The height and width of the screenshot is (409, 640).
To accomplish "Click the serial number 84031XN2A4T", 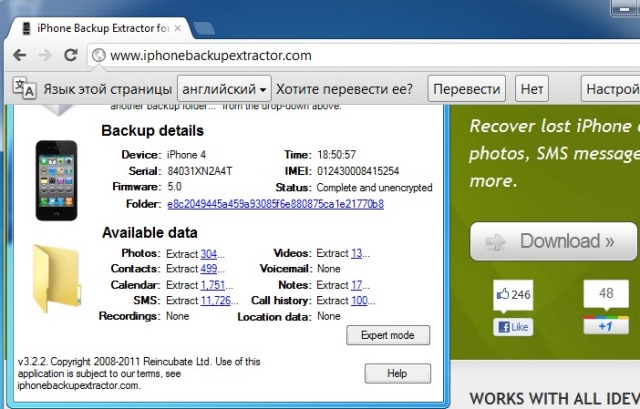I will 200,171.
